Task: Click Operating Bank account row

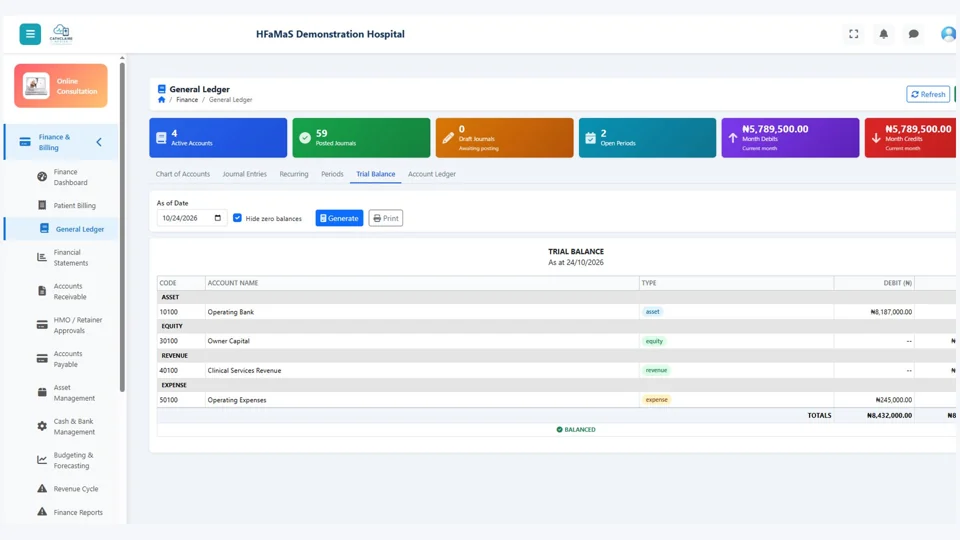Action: point(556,312)
